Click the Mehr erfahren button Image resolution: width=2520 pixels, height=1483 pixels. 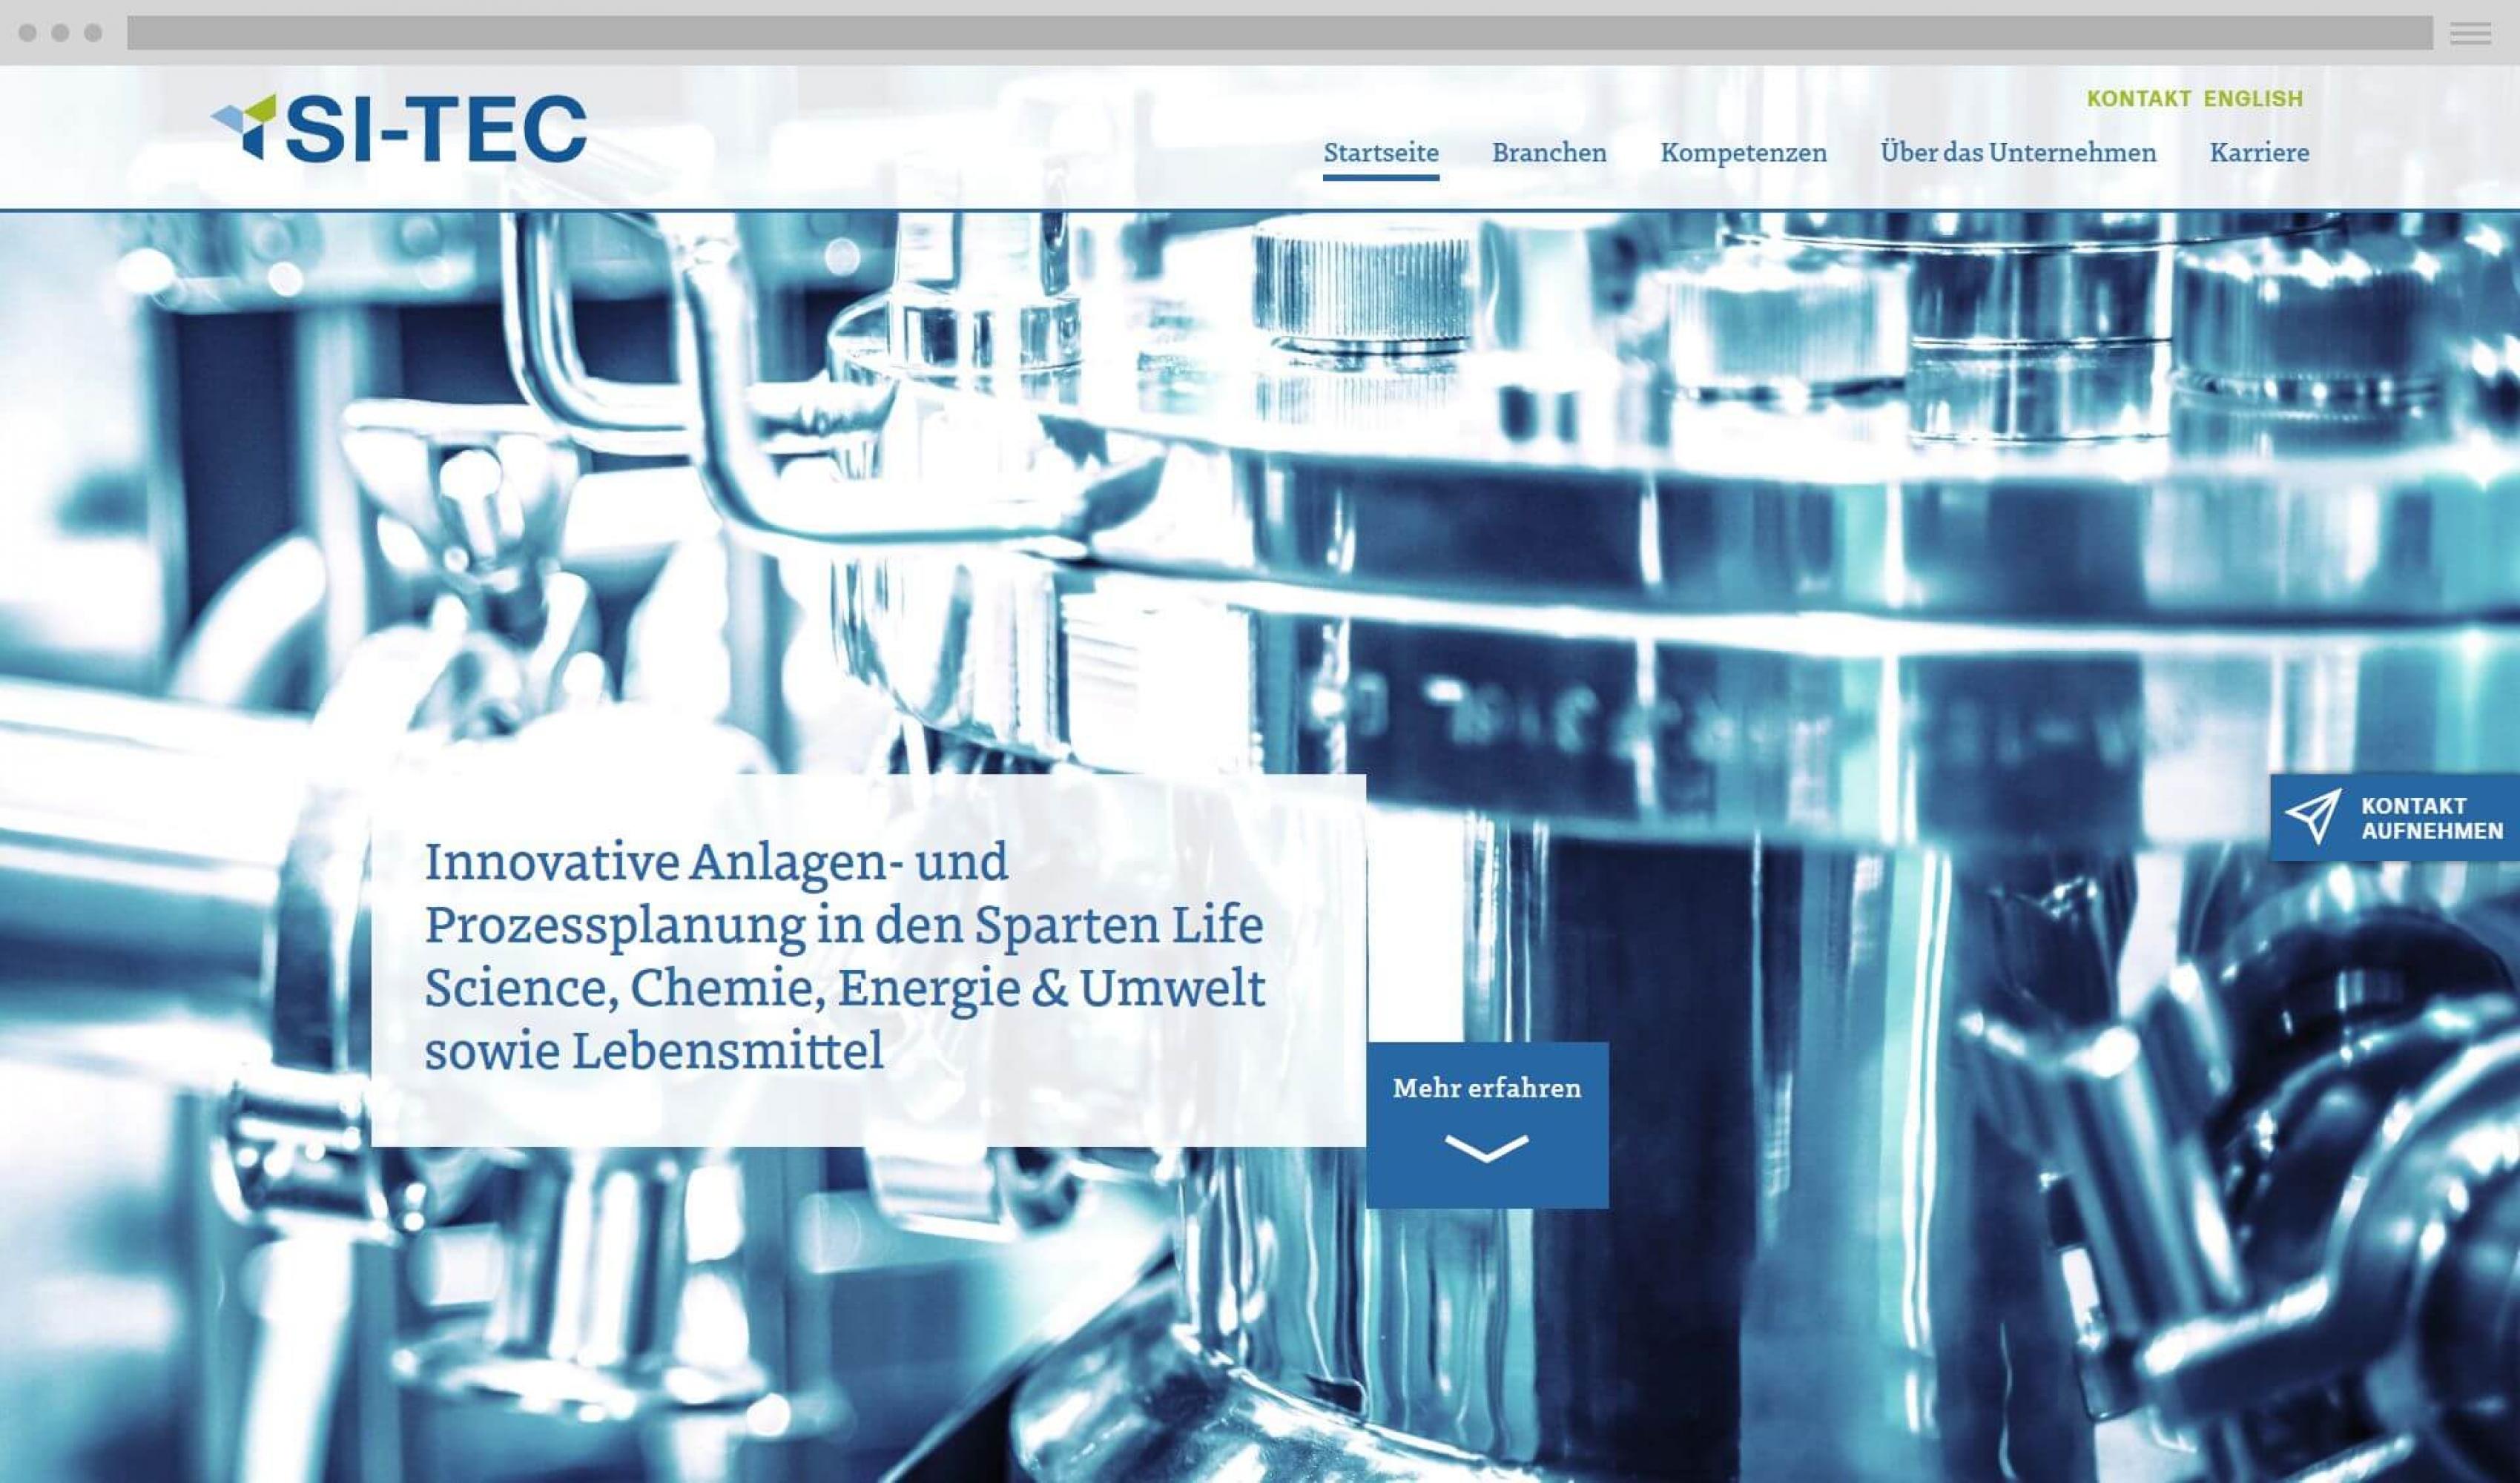[1487, 1125]
